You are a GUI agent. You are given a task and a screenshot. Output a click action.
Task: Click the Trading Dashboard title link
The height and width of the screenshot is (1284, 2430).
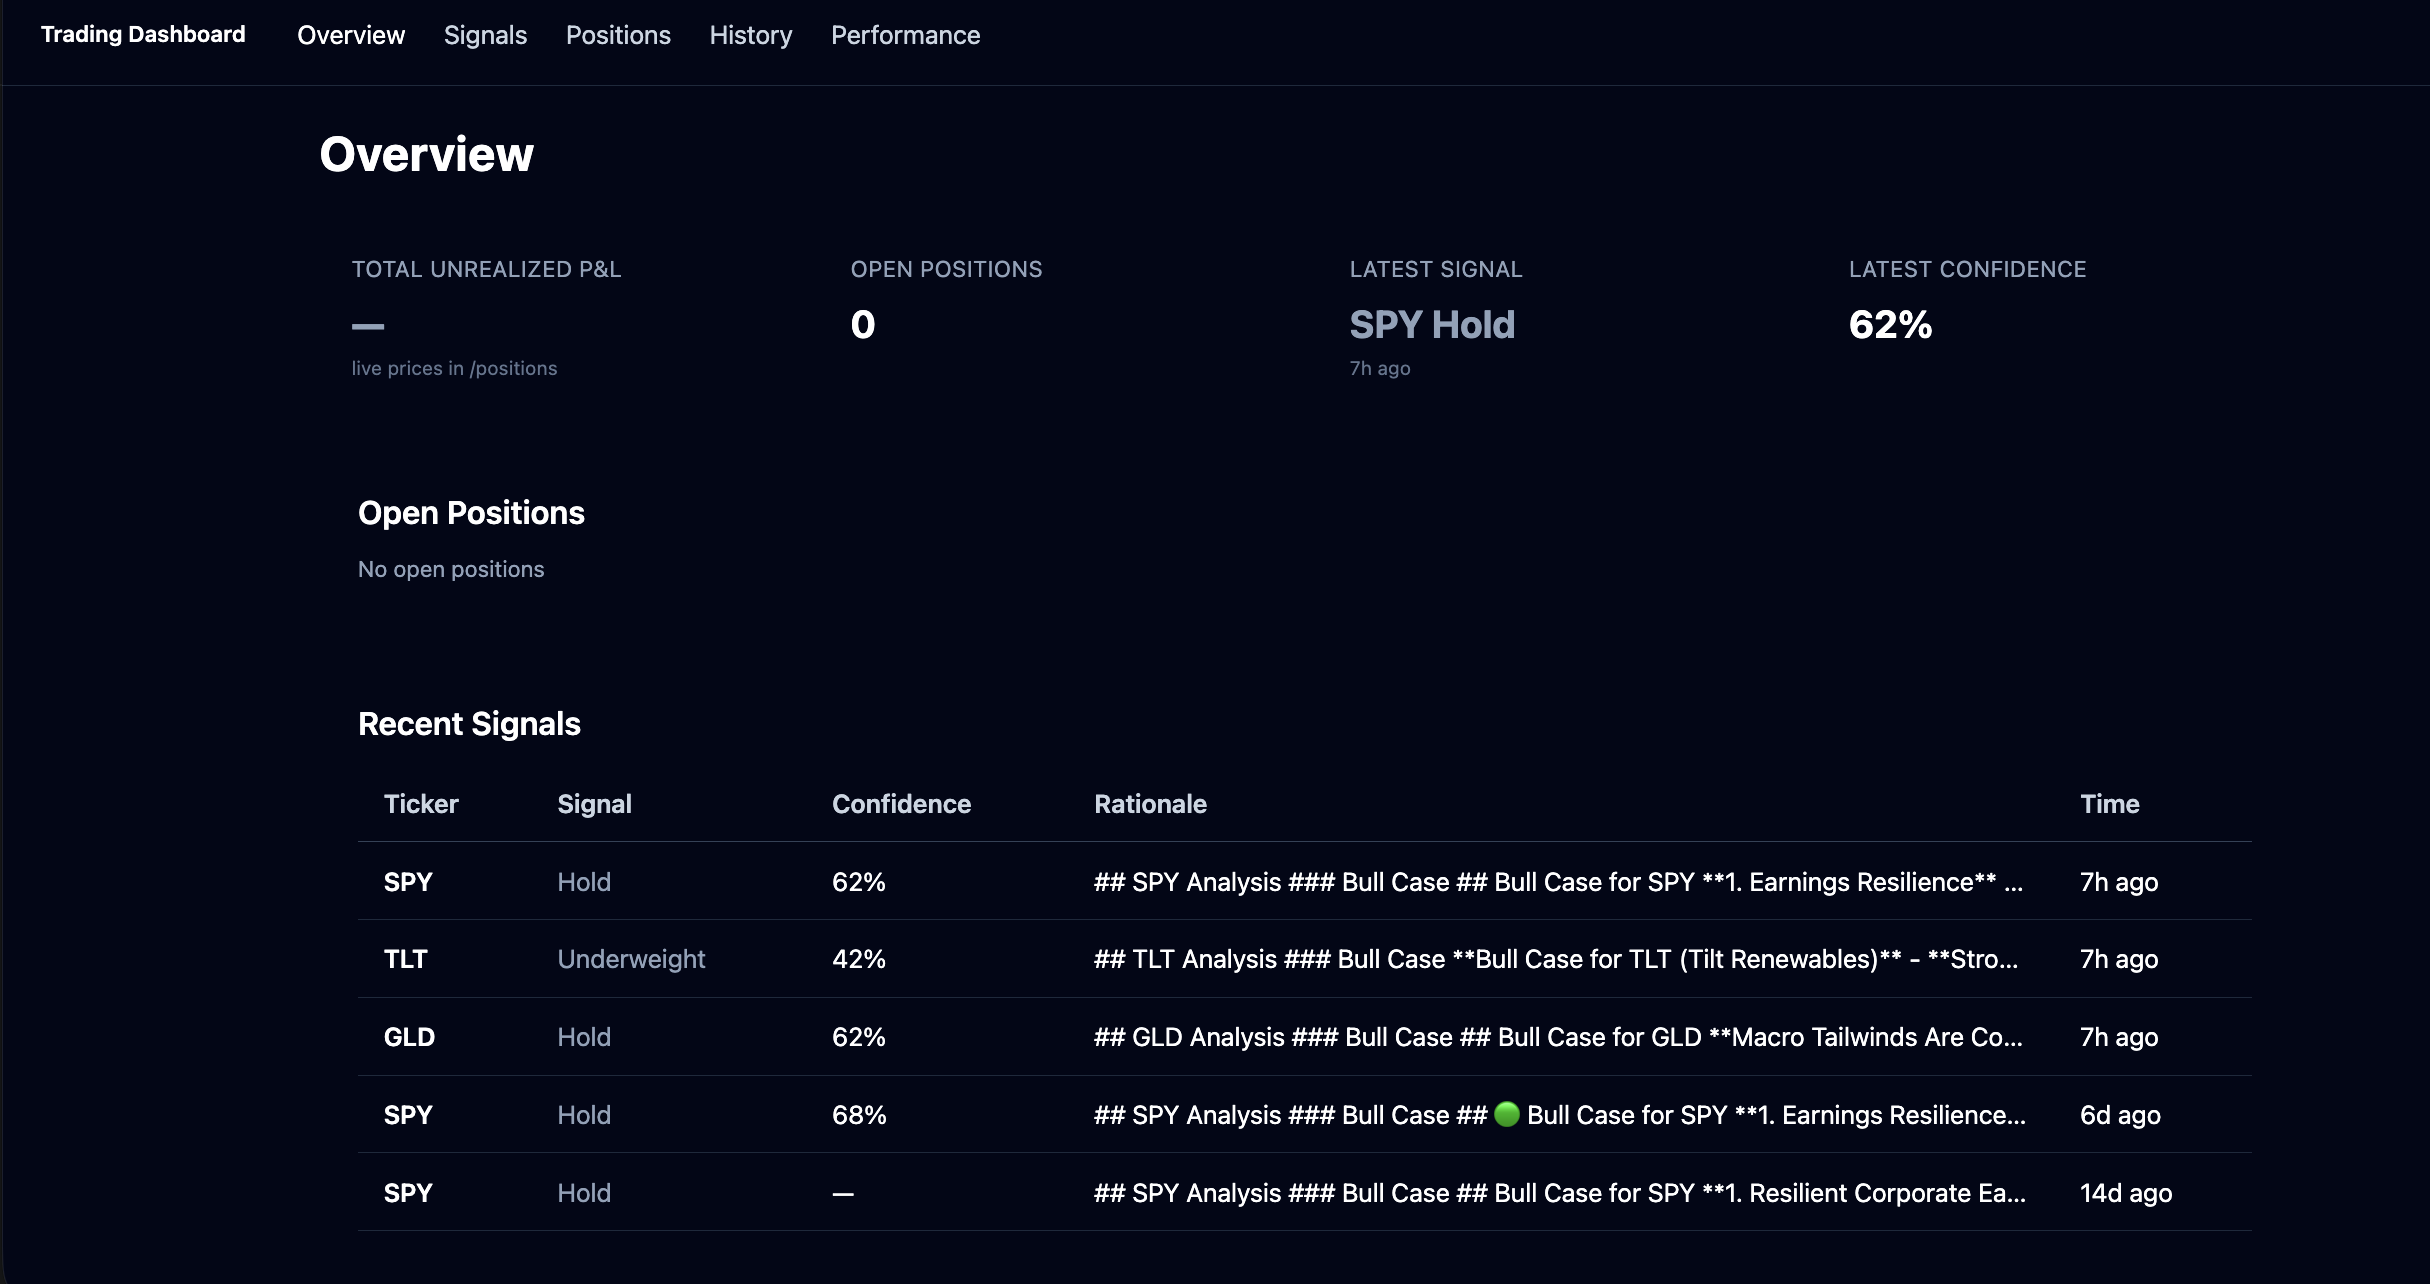click(x=143, y=34)
